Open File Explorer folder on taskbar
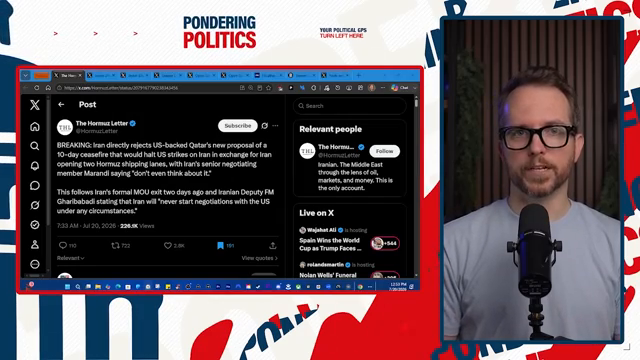The image size is (640, 360). [98, 287]
